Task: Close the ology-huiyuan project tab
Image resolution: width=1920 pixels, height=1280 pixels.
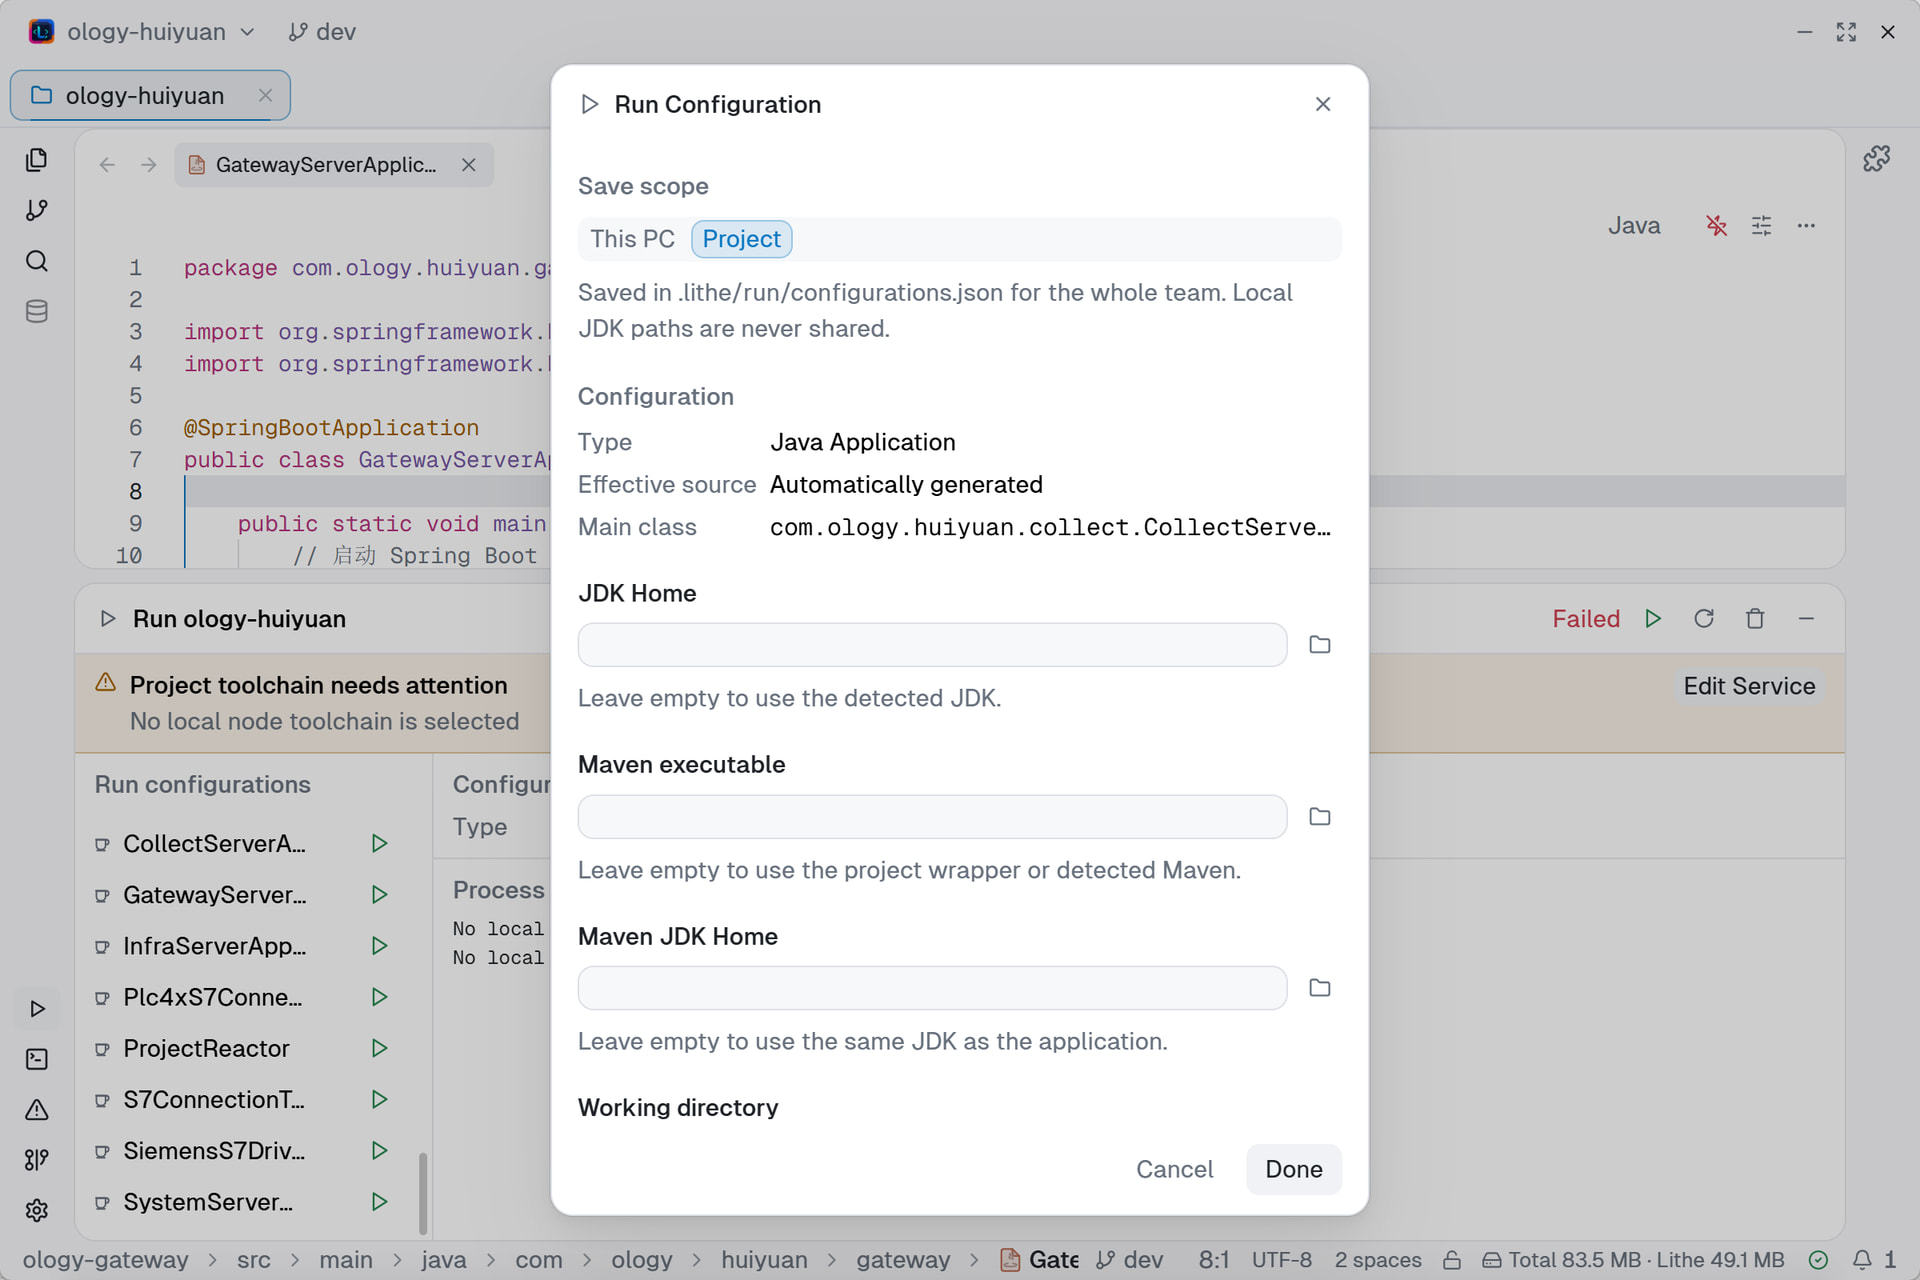Action: 265,95
